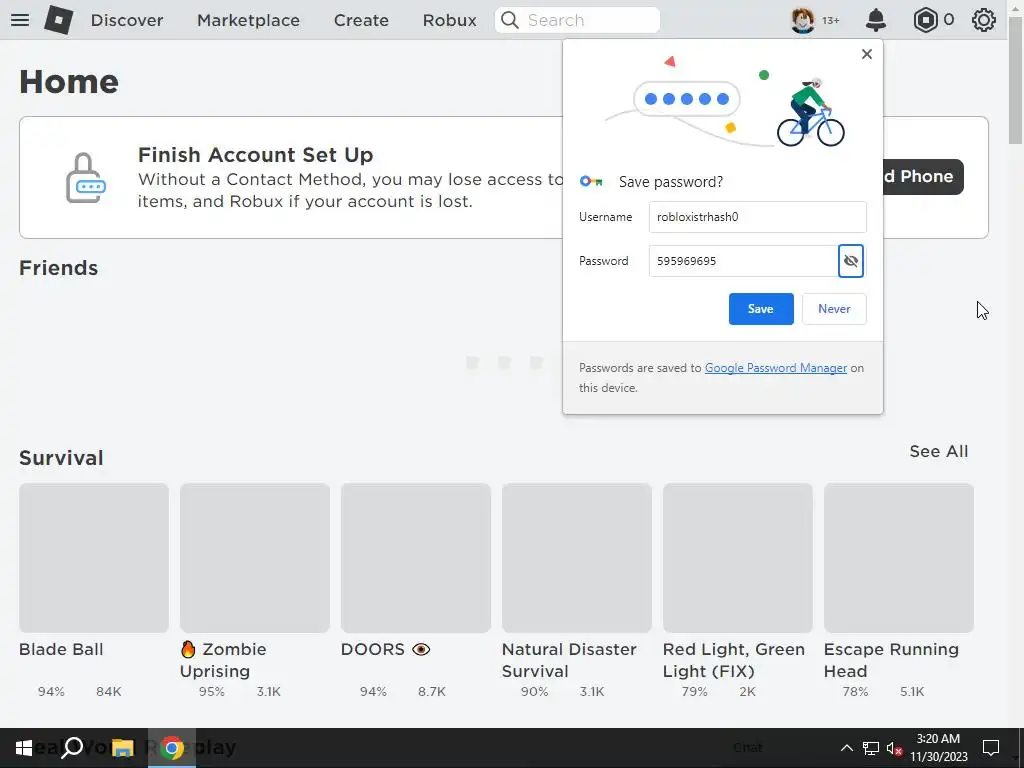The image size is (1024, 768).
Task: Open Escape Running Head thumbnail
Action: (x=899, y=558)
